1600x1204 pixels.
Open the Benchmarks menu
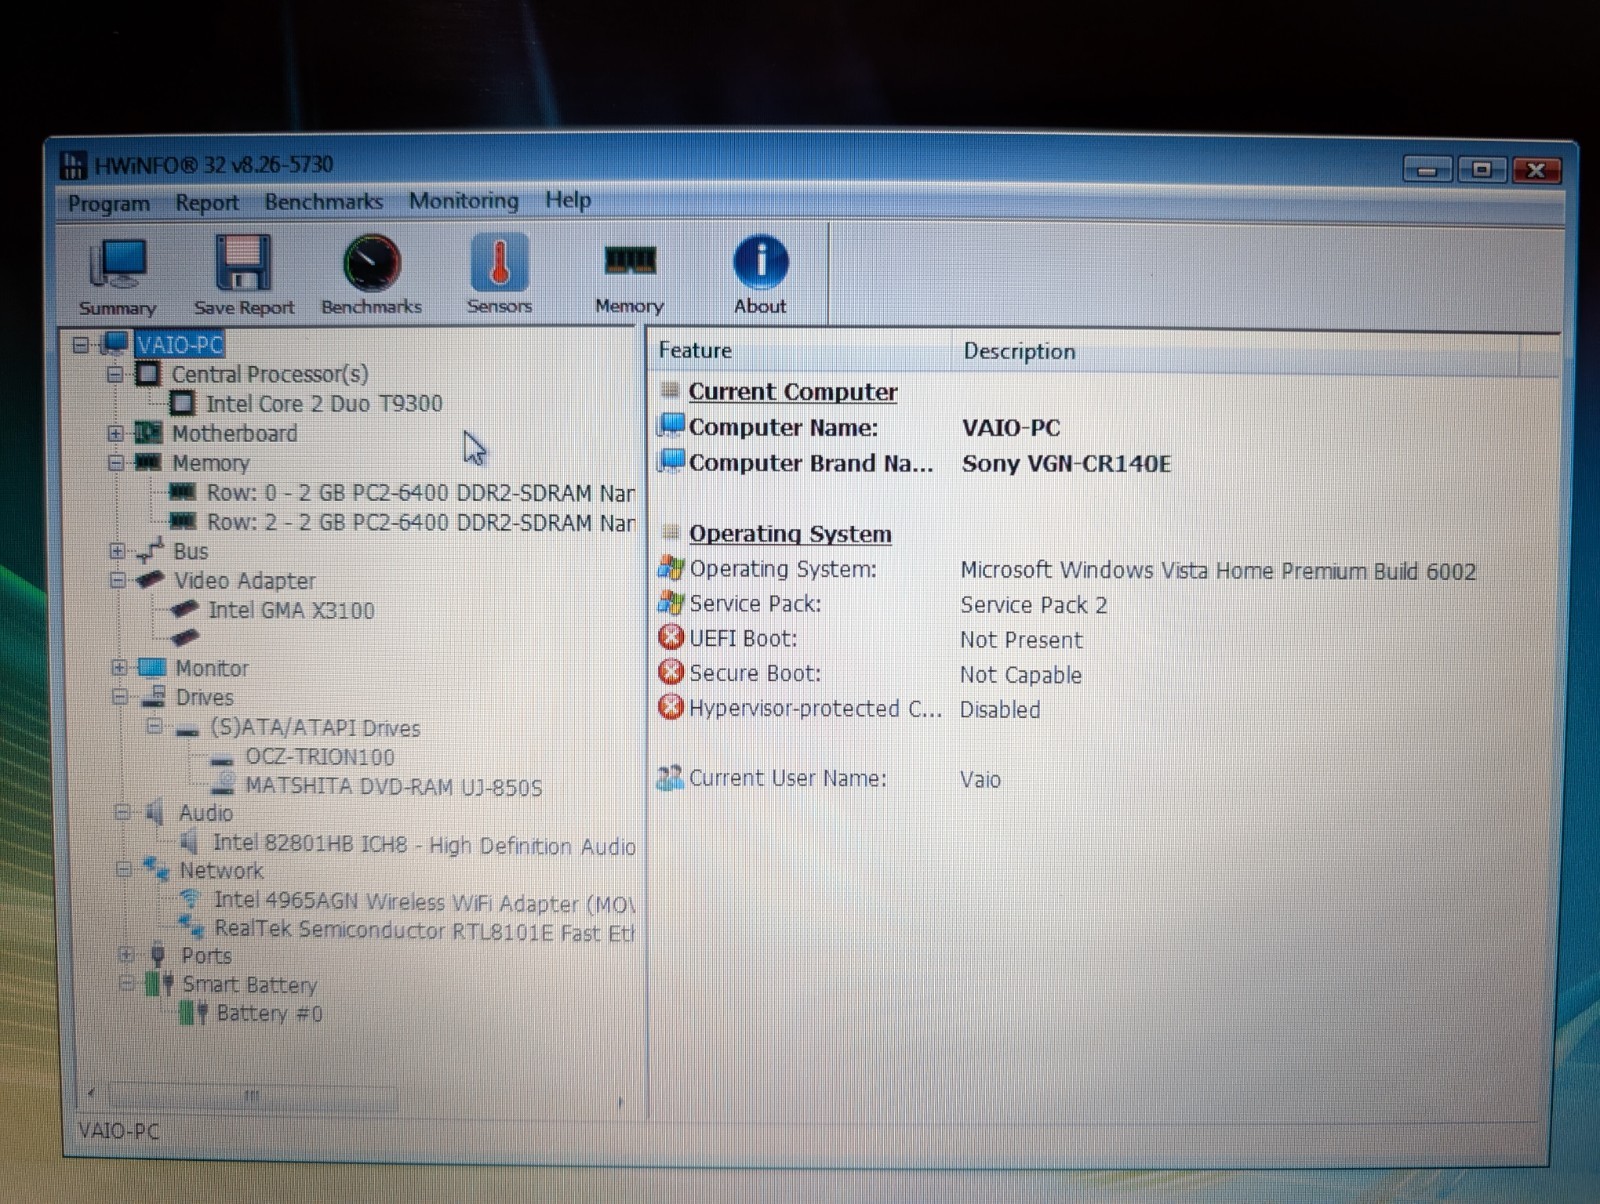point(323,202)
